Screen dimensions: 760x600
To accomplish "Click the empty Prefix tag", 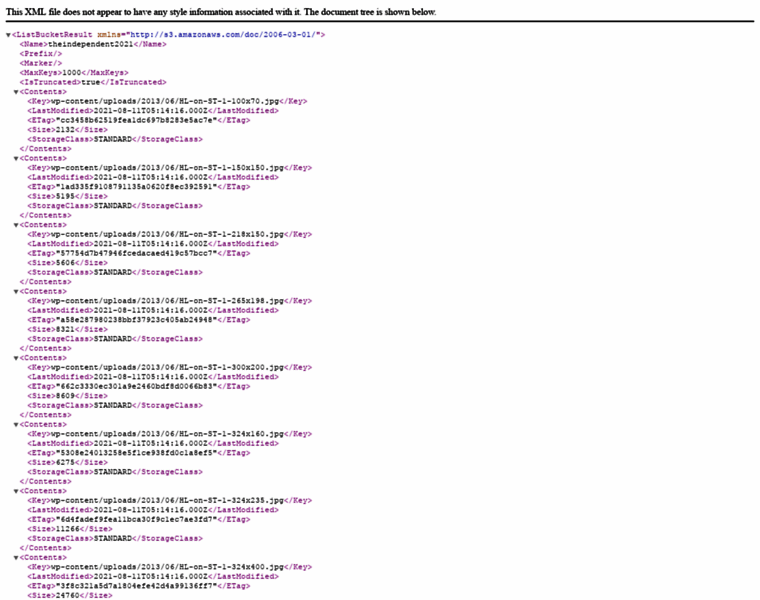I will click(x=41, y=54).
